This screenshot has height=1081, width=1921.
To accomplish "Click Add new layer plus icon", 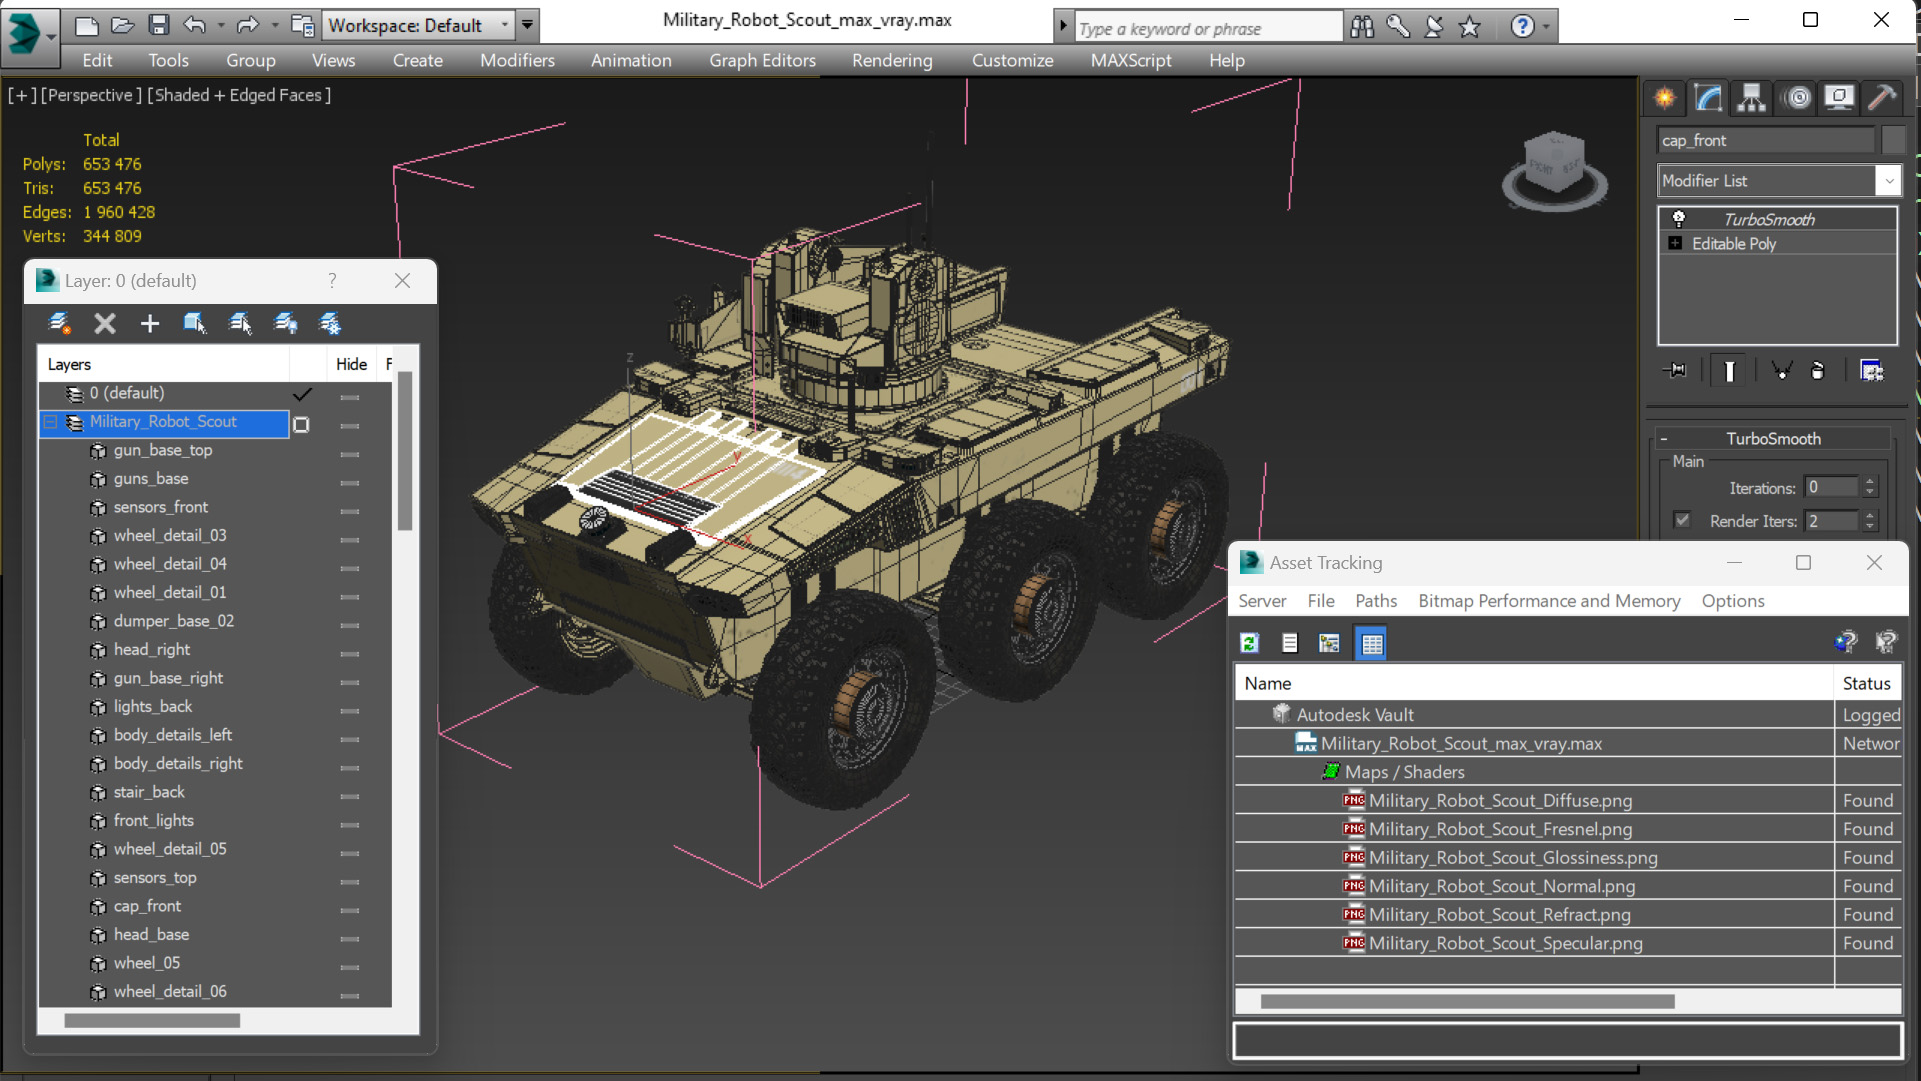I will [x=150, y=323].
